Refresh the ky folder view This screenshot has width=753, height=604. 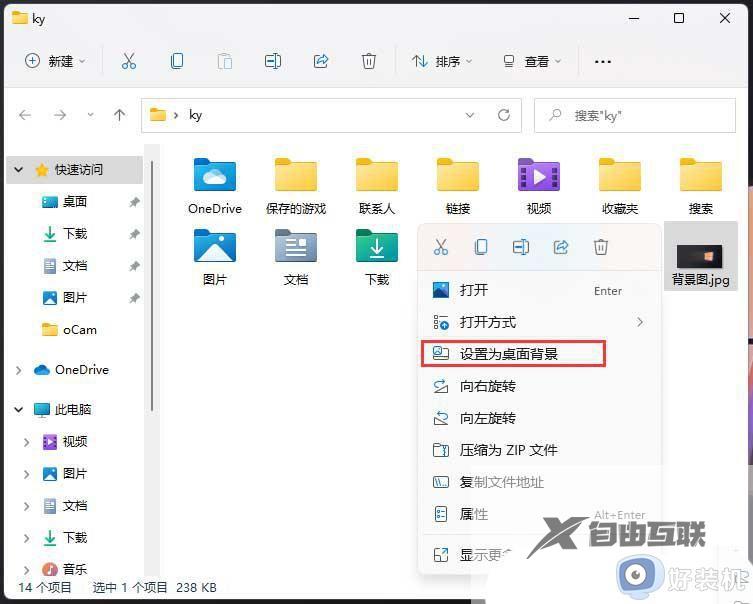[x=504, y=115]
